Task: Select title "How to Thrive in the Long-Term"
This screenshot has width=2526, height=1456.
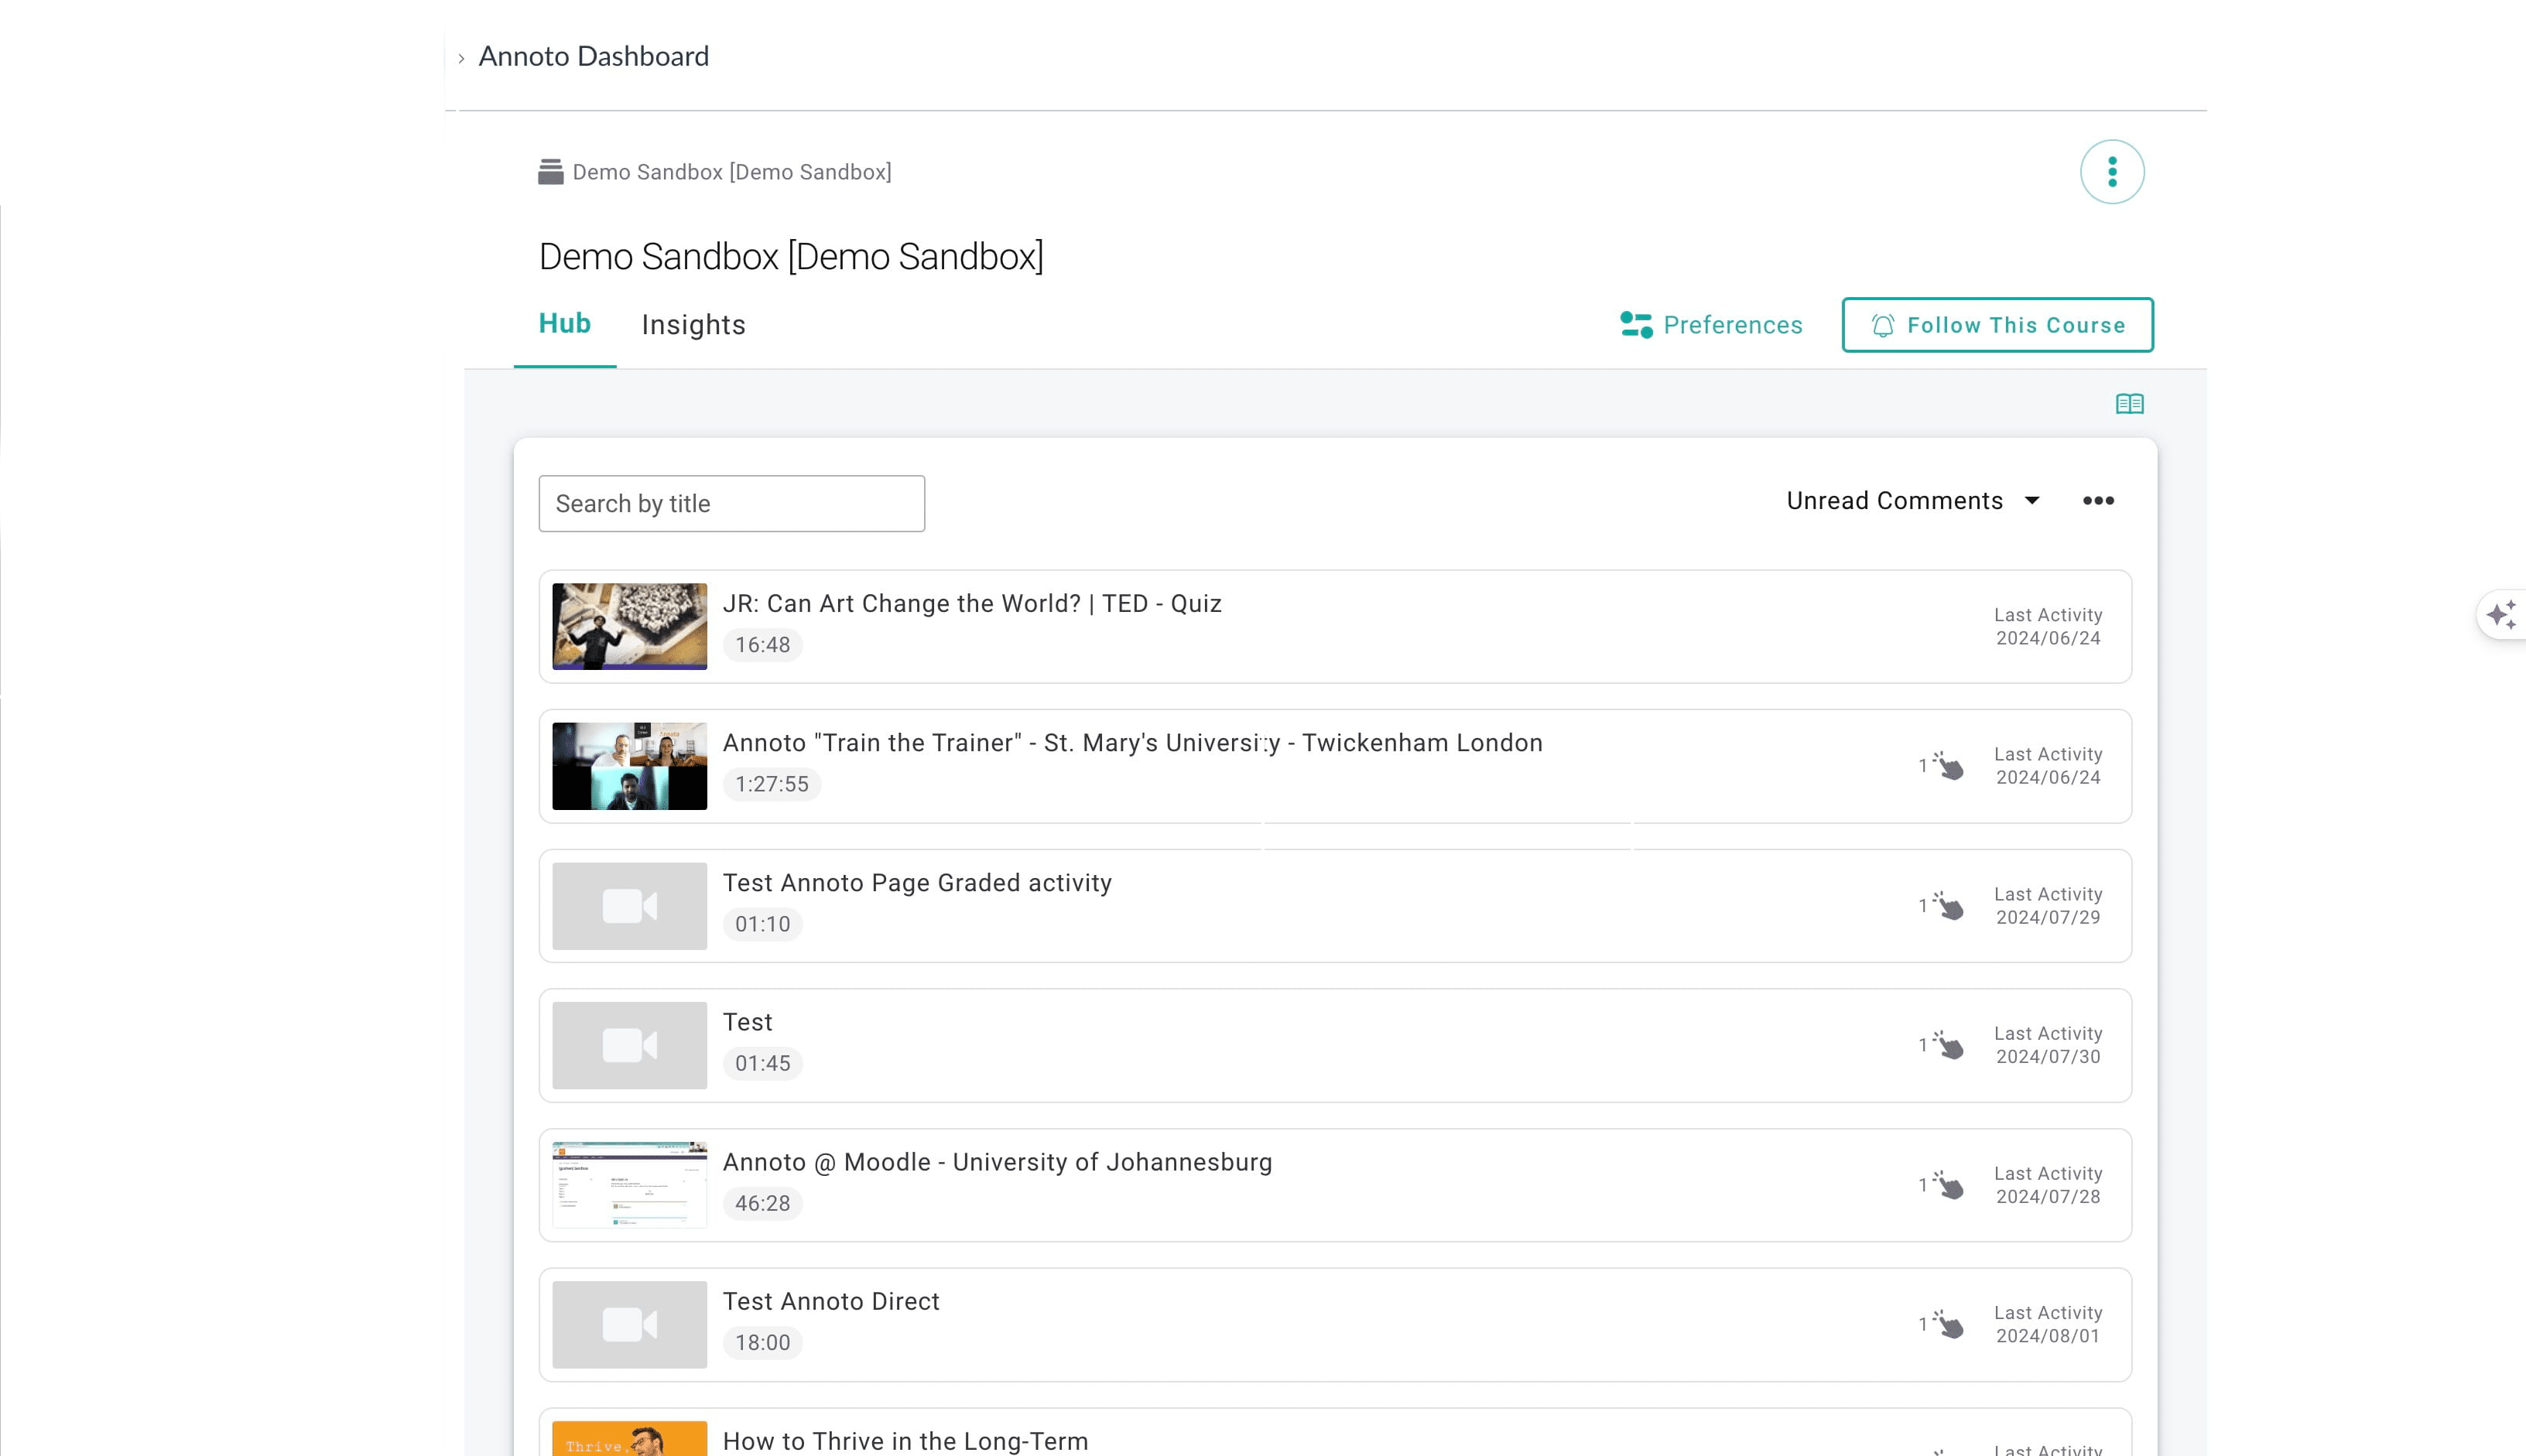Action: [x=905, y=1441]
